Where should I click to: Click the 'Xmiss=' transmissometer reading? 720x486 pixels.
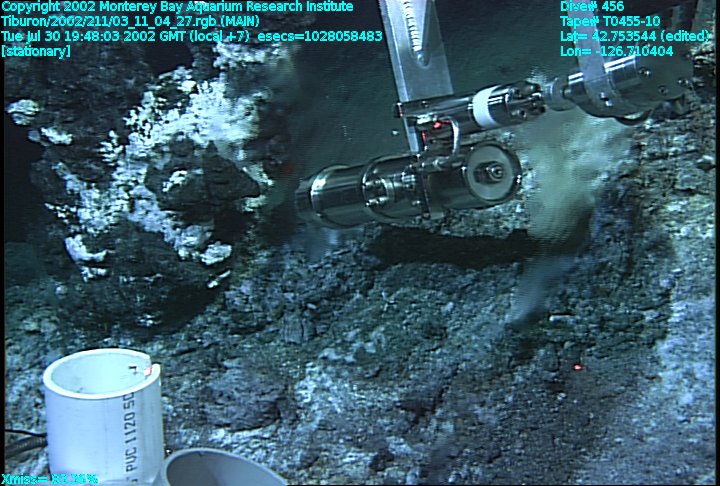pos(50,480)
